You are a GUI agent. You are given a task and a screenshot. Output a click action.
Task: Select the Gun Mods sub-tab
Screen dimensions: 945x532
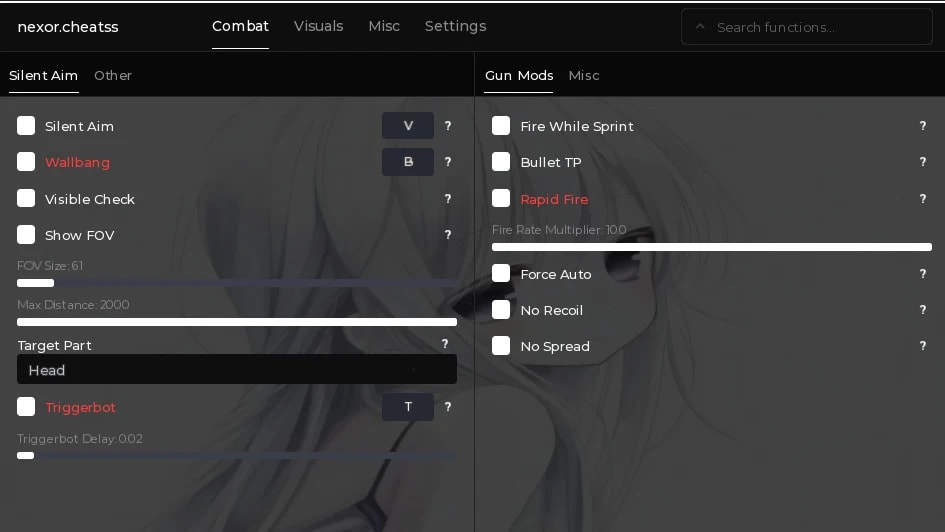coord(519,75)
